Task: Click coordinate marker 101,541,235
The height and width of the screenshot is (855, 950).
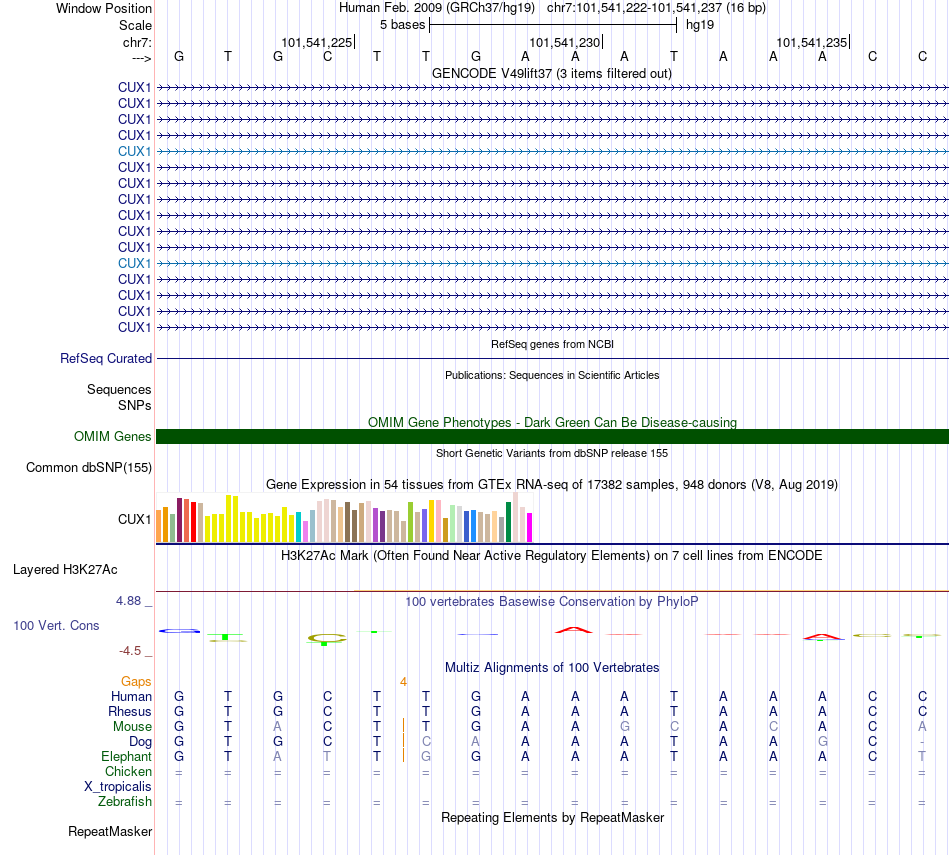Action: click(811, 42)
